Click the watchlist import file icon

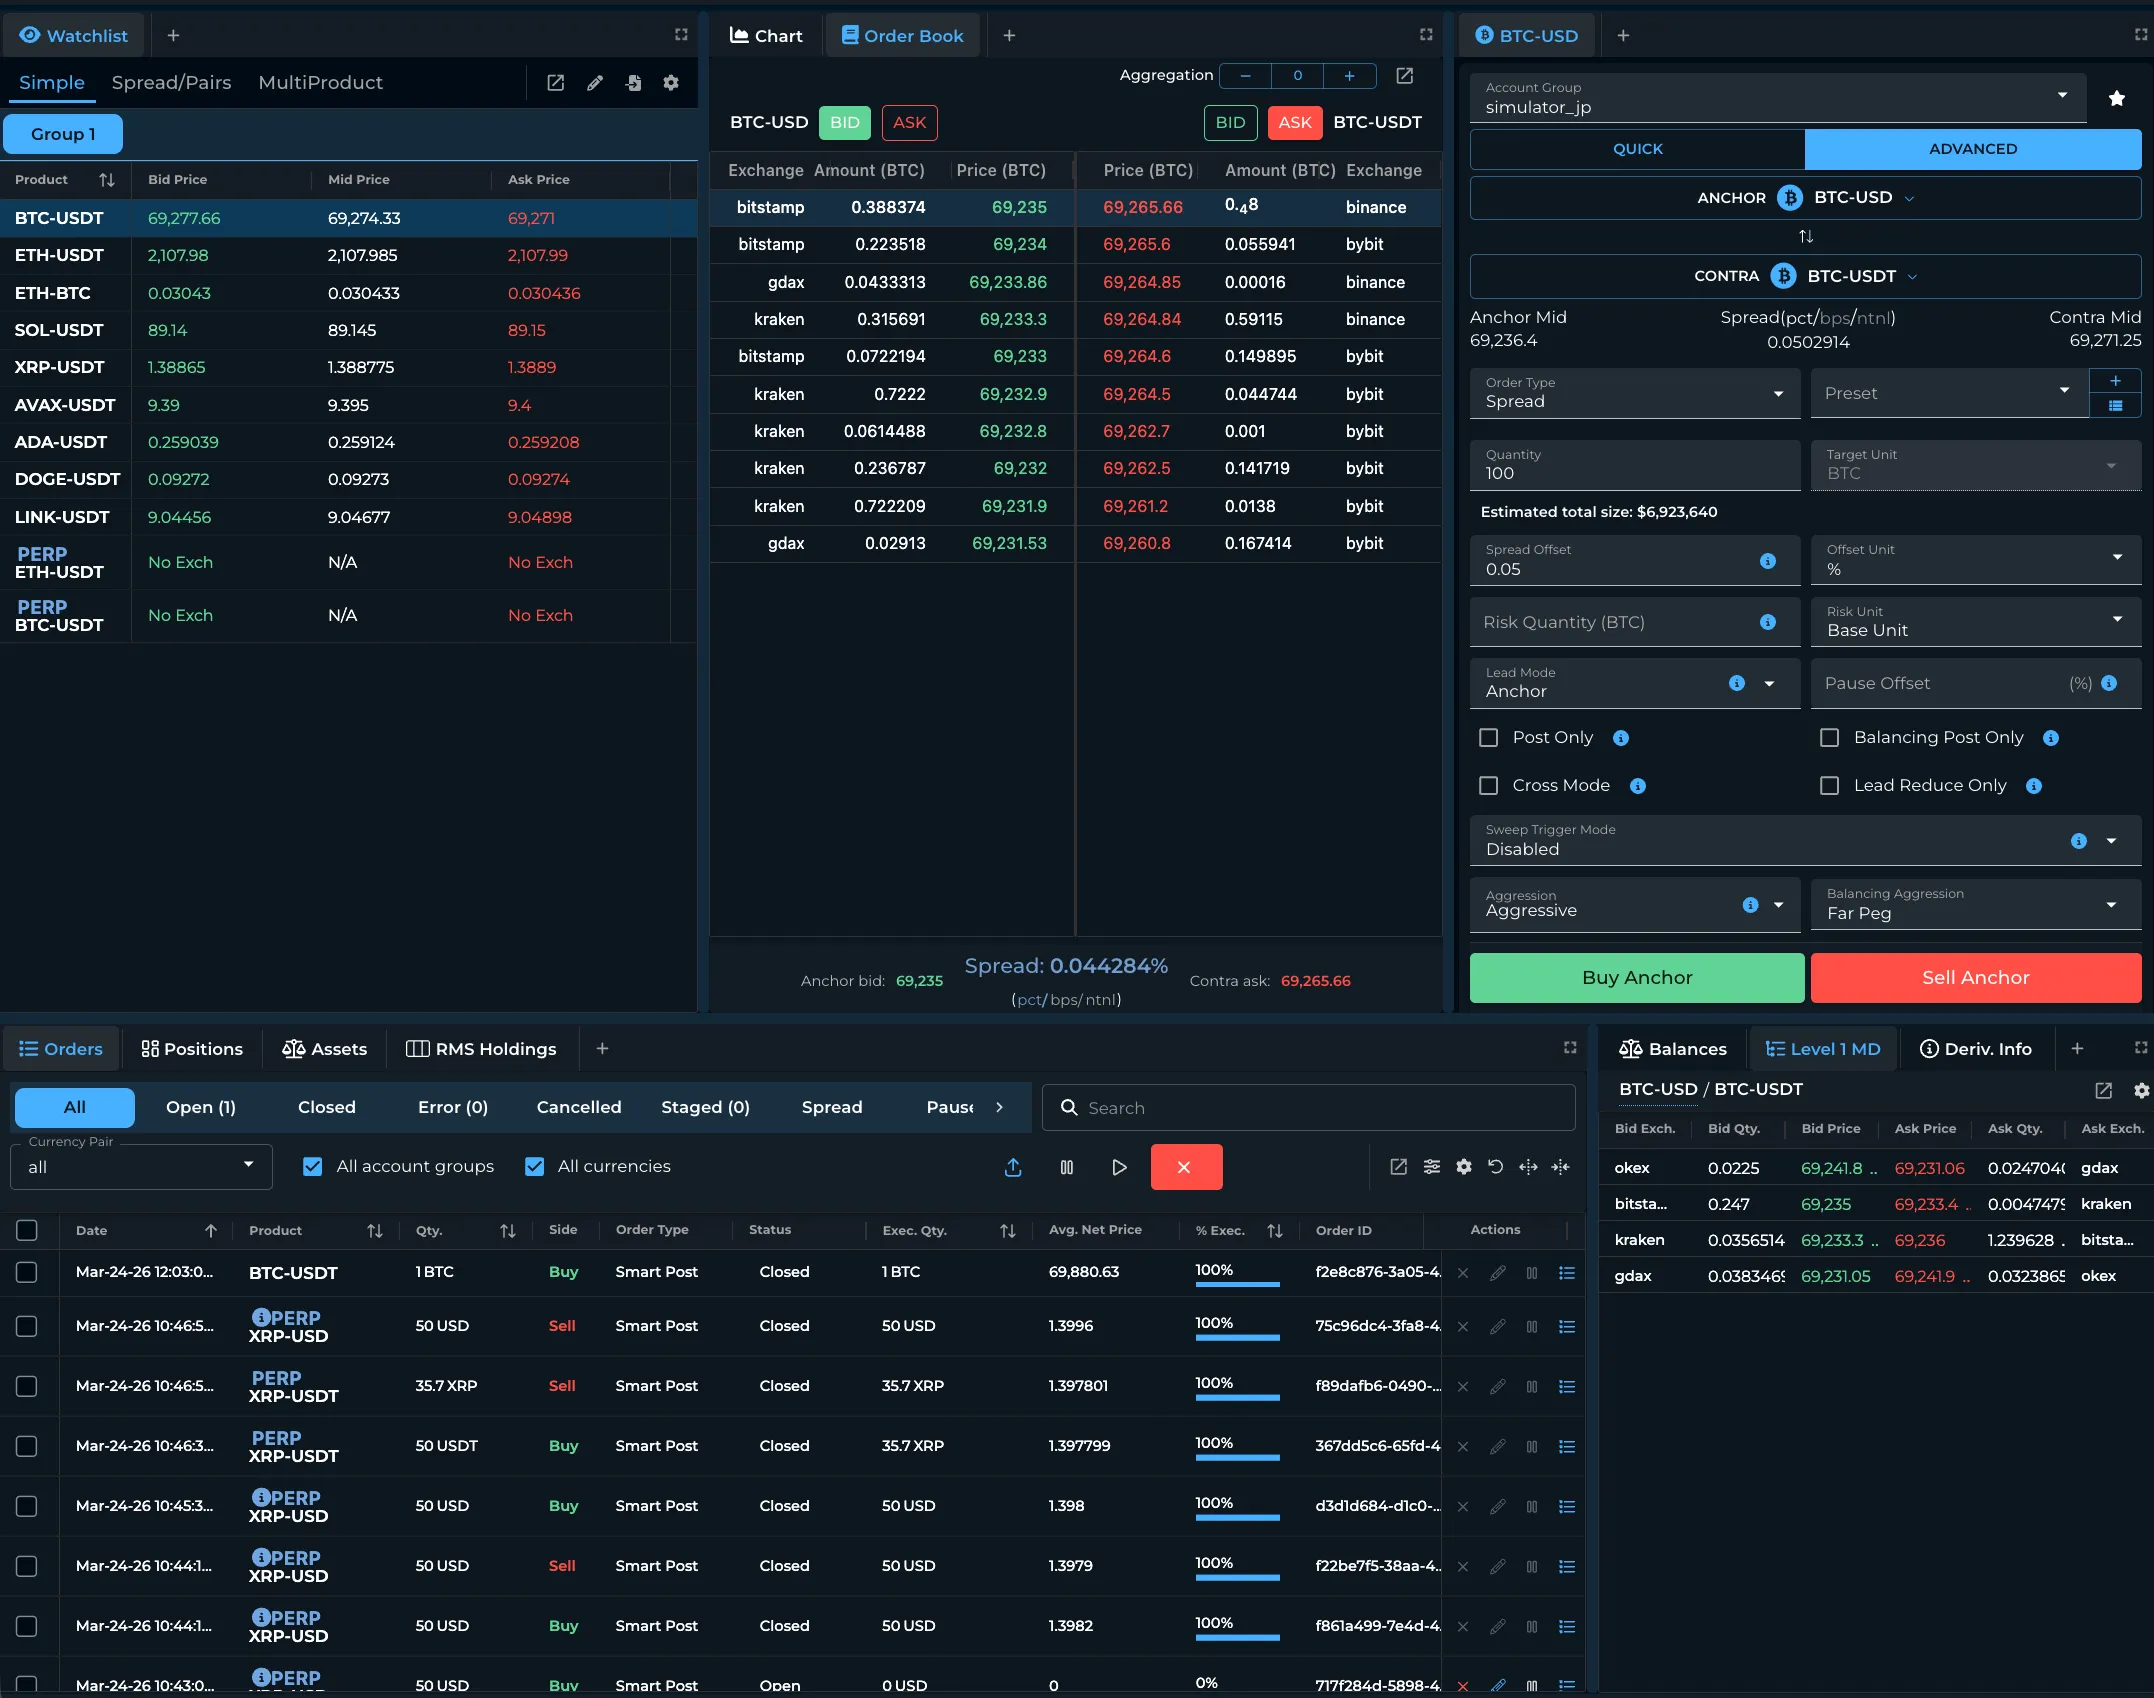tap(634, 83)
